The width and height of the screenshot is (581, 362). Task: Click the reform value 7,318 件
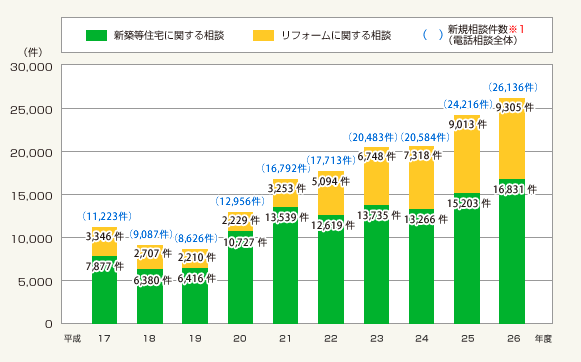pyautogui.click(x=422, y=155)
